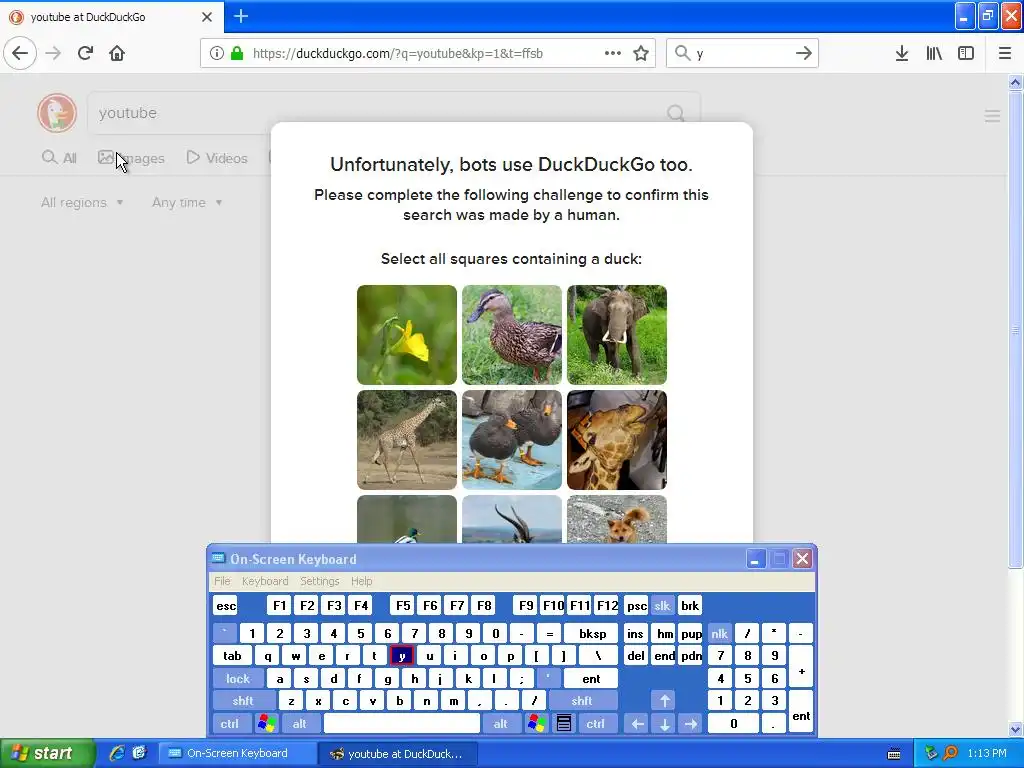Open On-Screen Keyboard File menu
1024x768 pixels.
pos(222,581)
